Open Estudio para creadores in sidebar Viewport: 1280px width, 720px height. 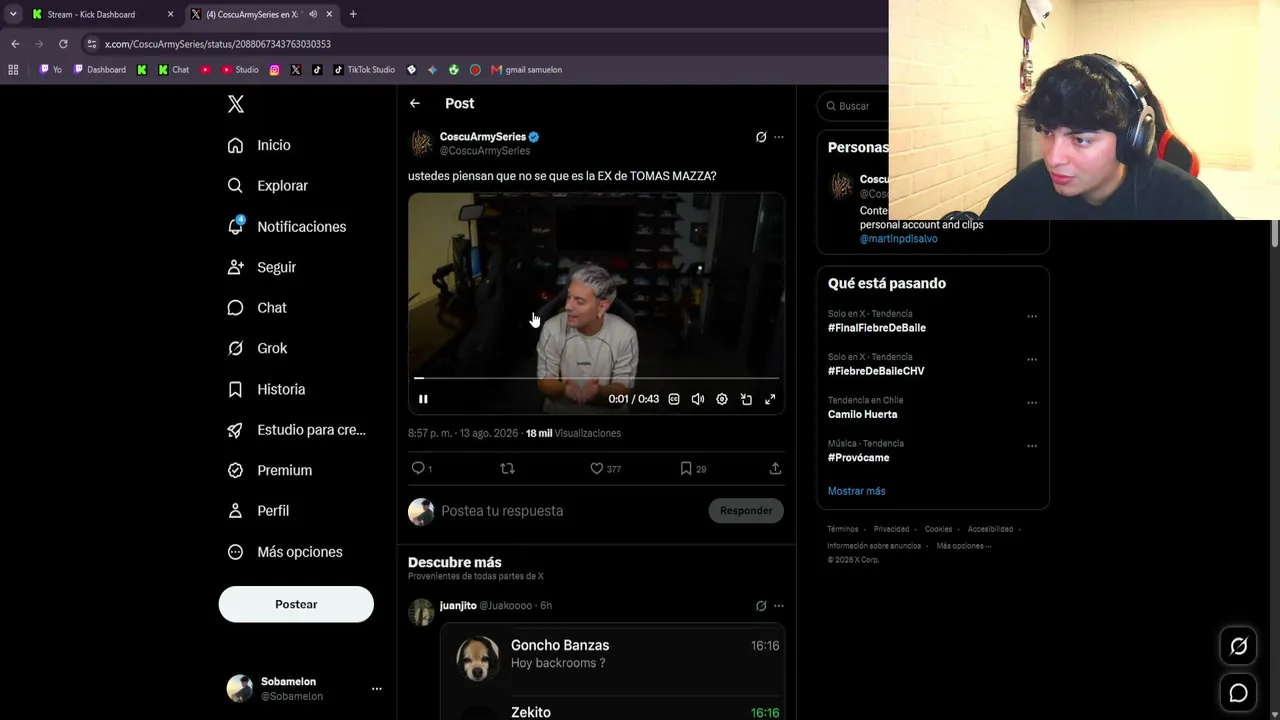pos(296,430)
